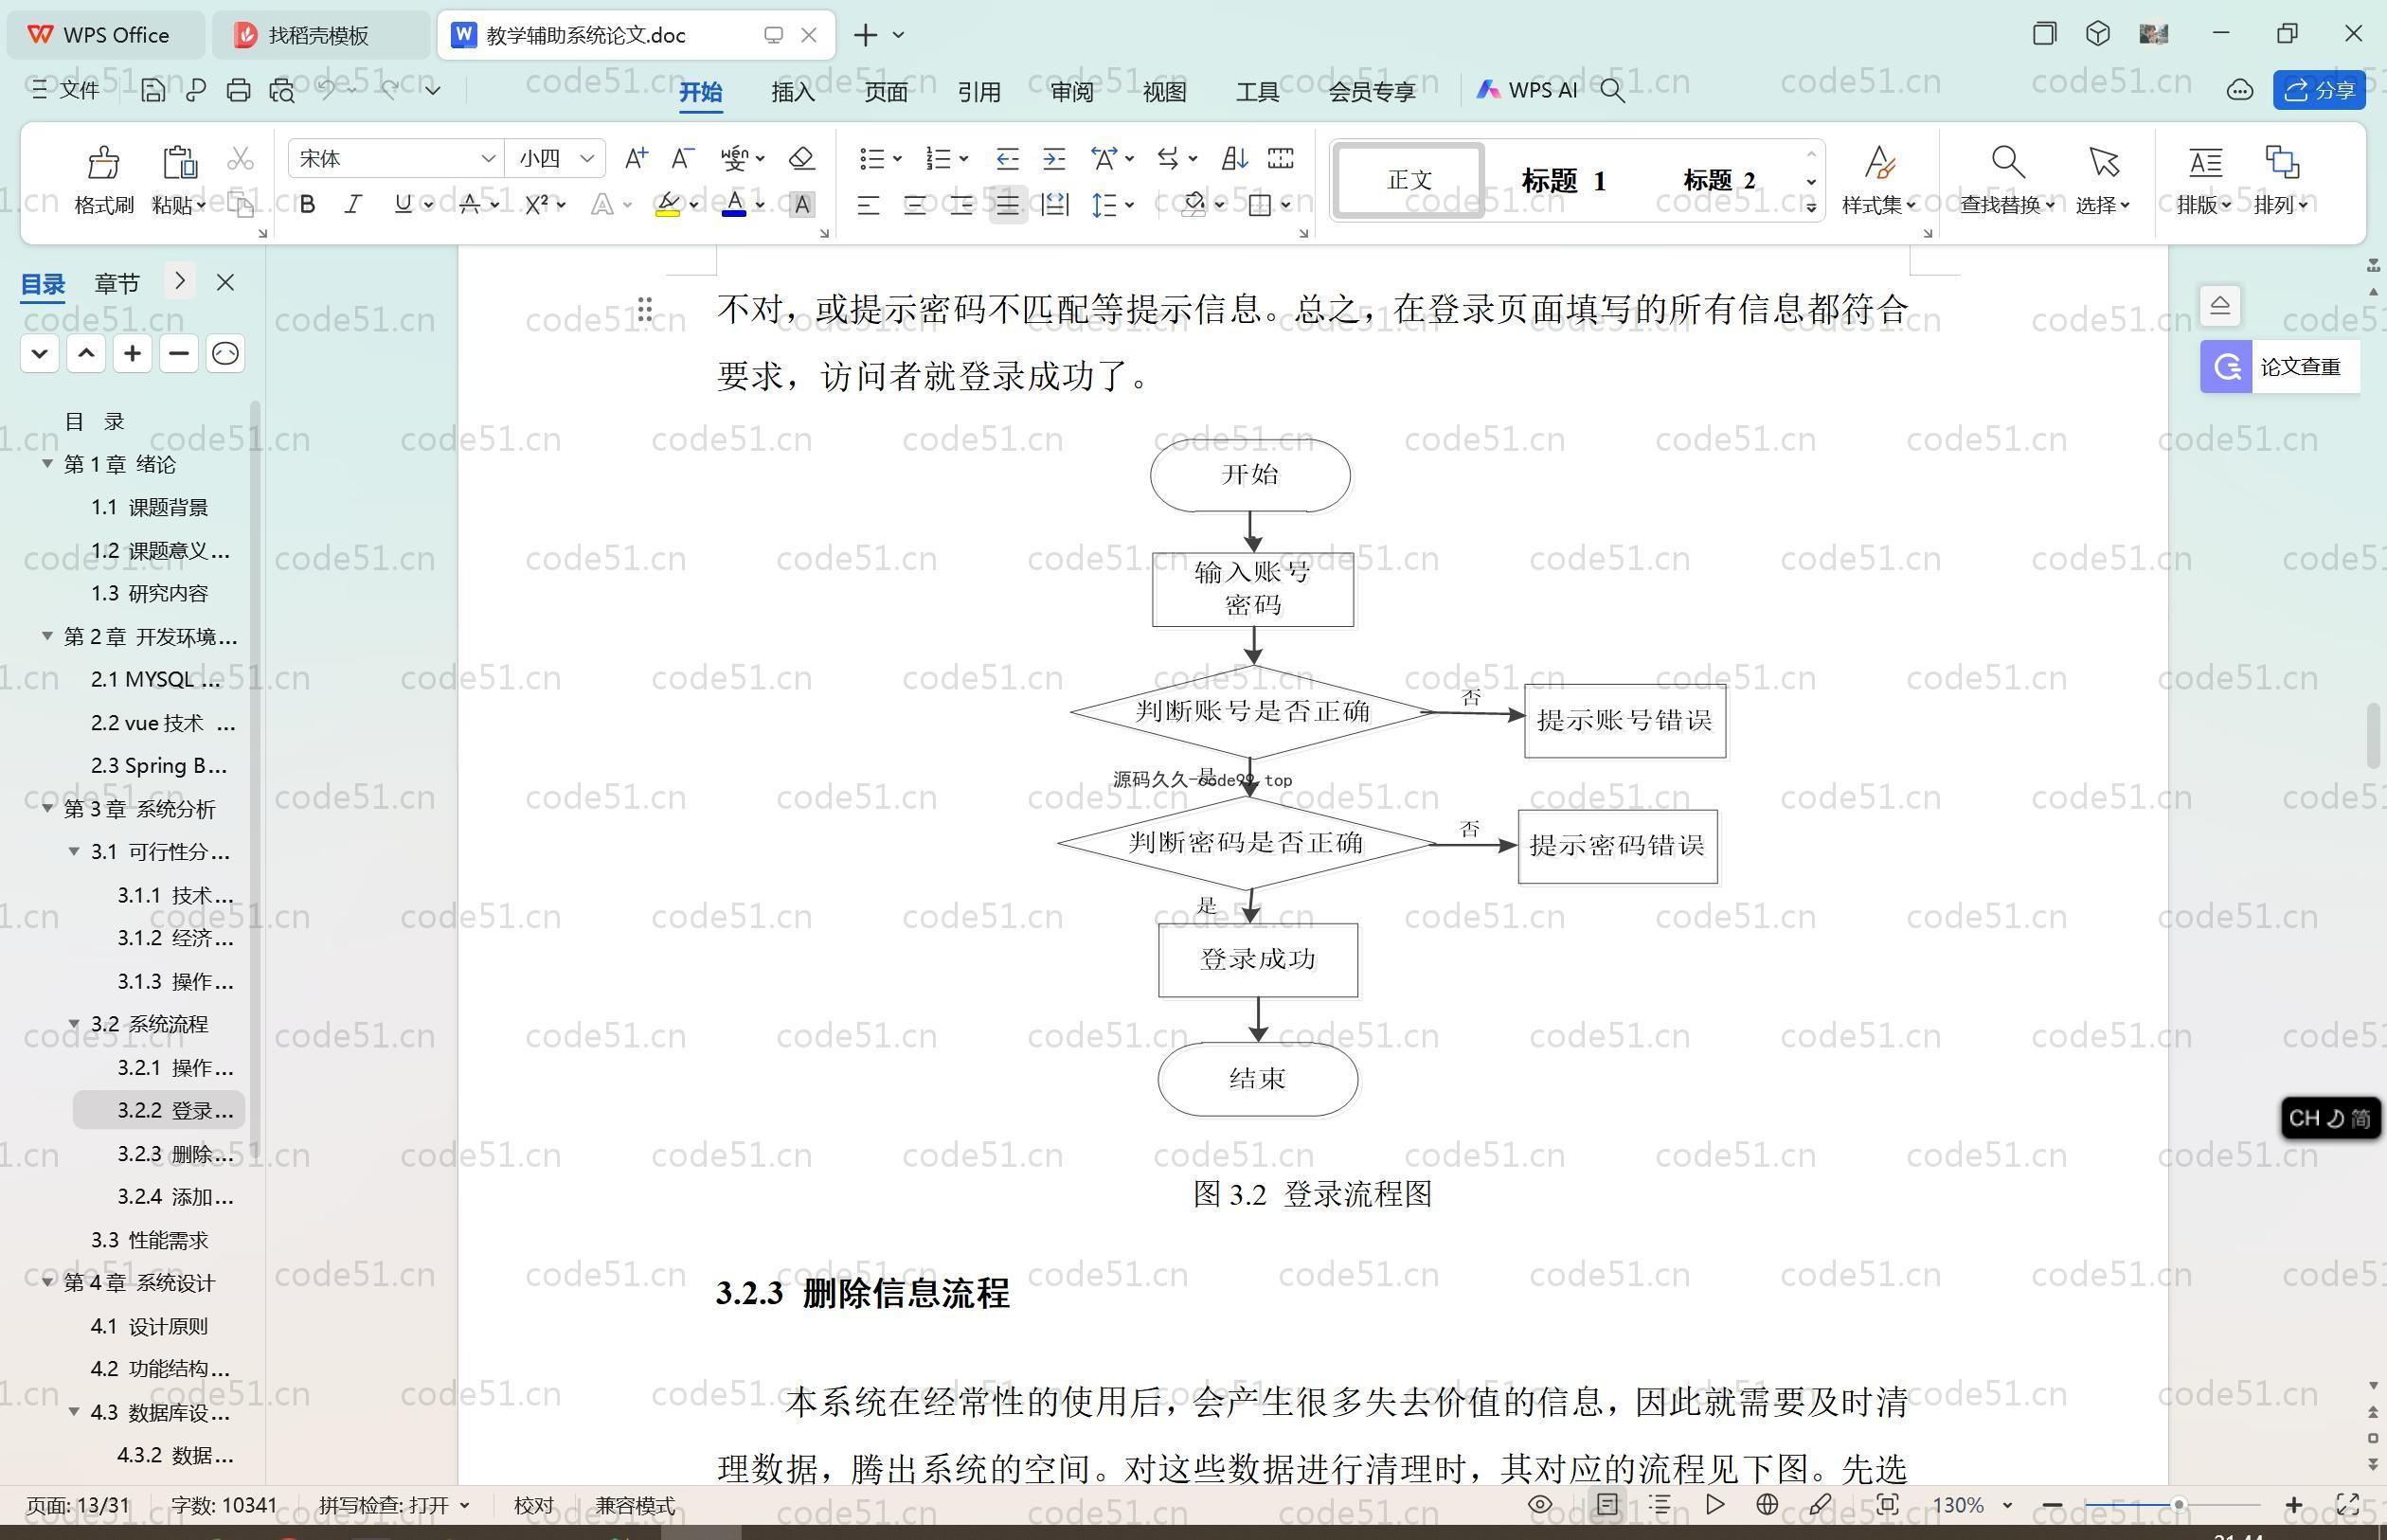The width and height of the screenshot is (2387, 1540).
Task: Switch to outline view in status bar
Action: point(1660,1504)
